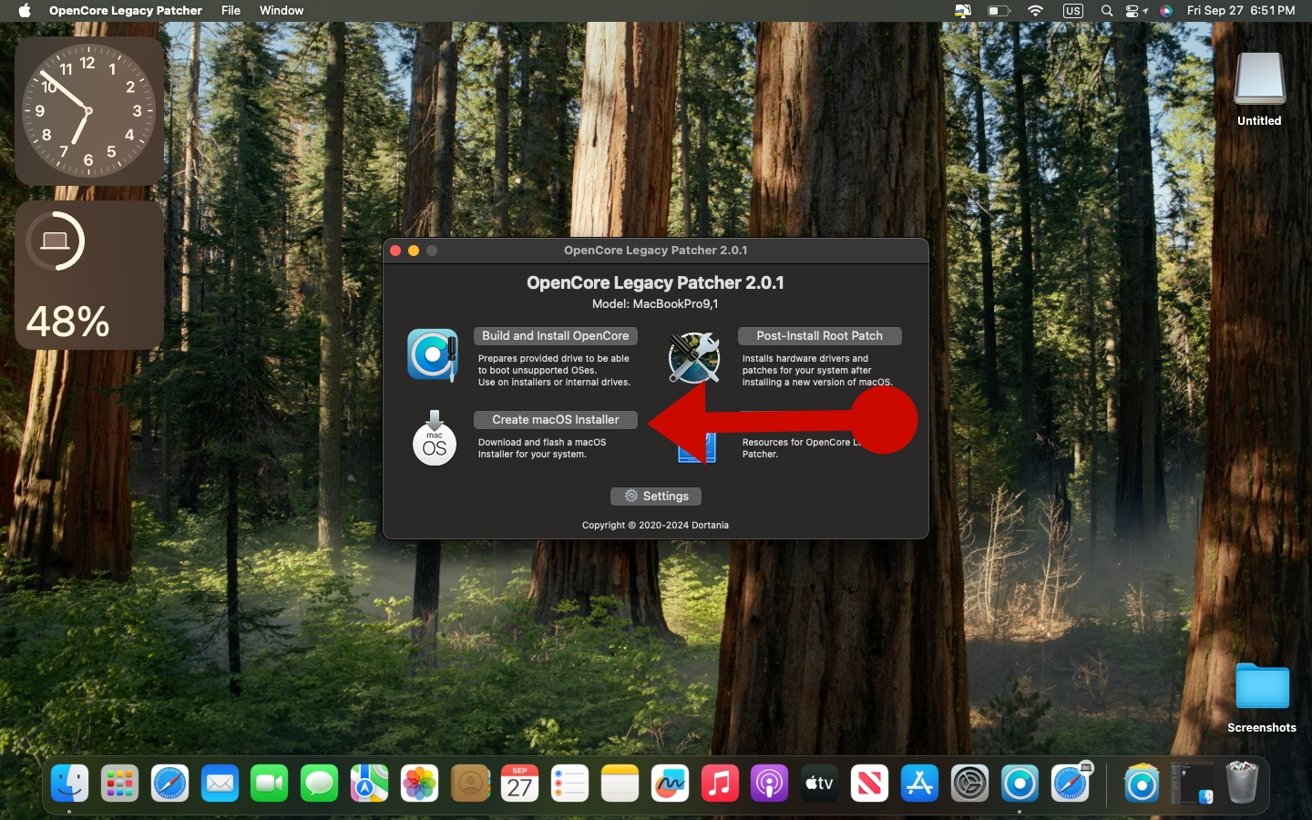This screenshot has height=820, width=1312.
Task: Click the screen mirroring display icon
Action: 963,10
